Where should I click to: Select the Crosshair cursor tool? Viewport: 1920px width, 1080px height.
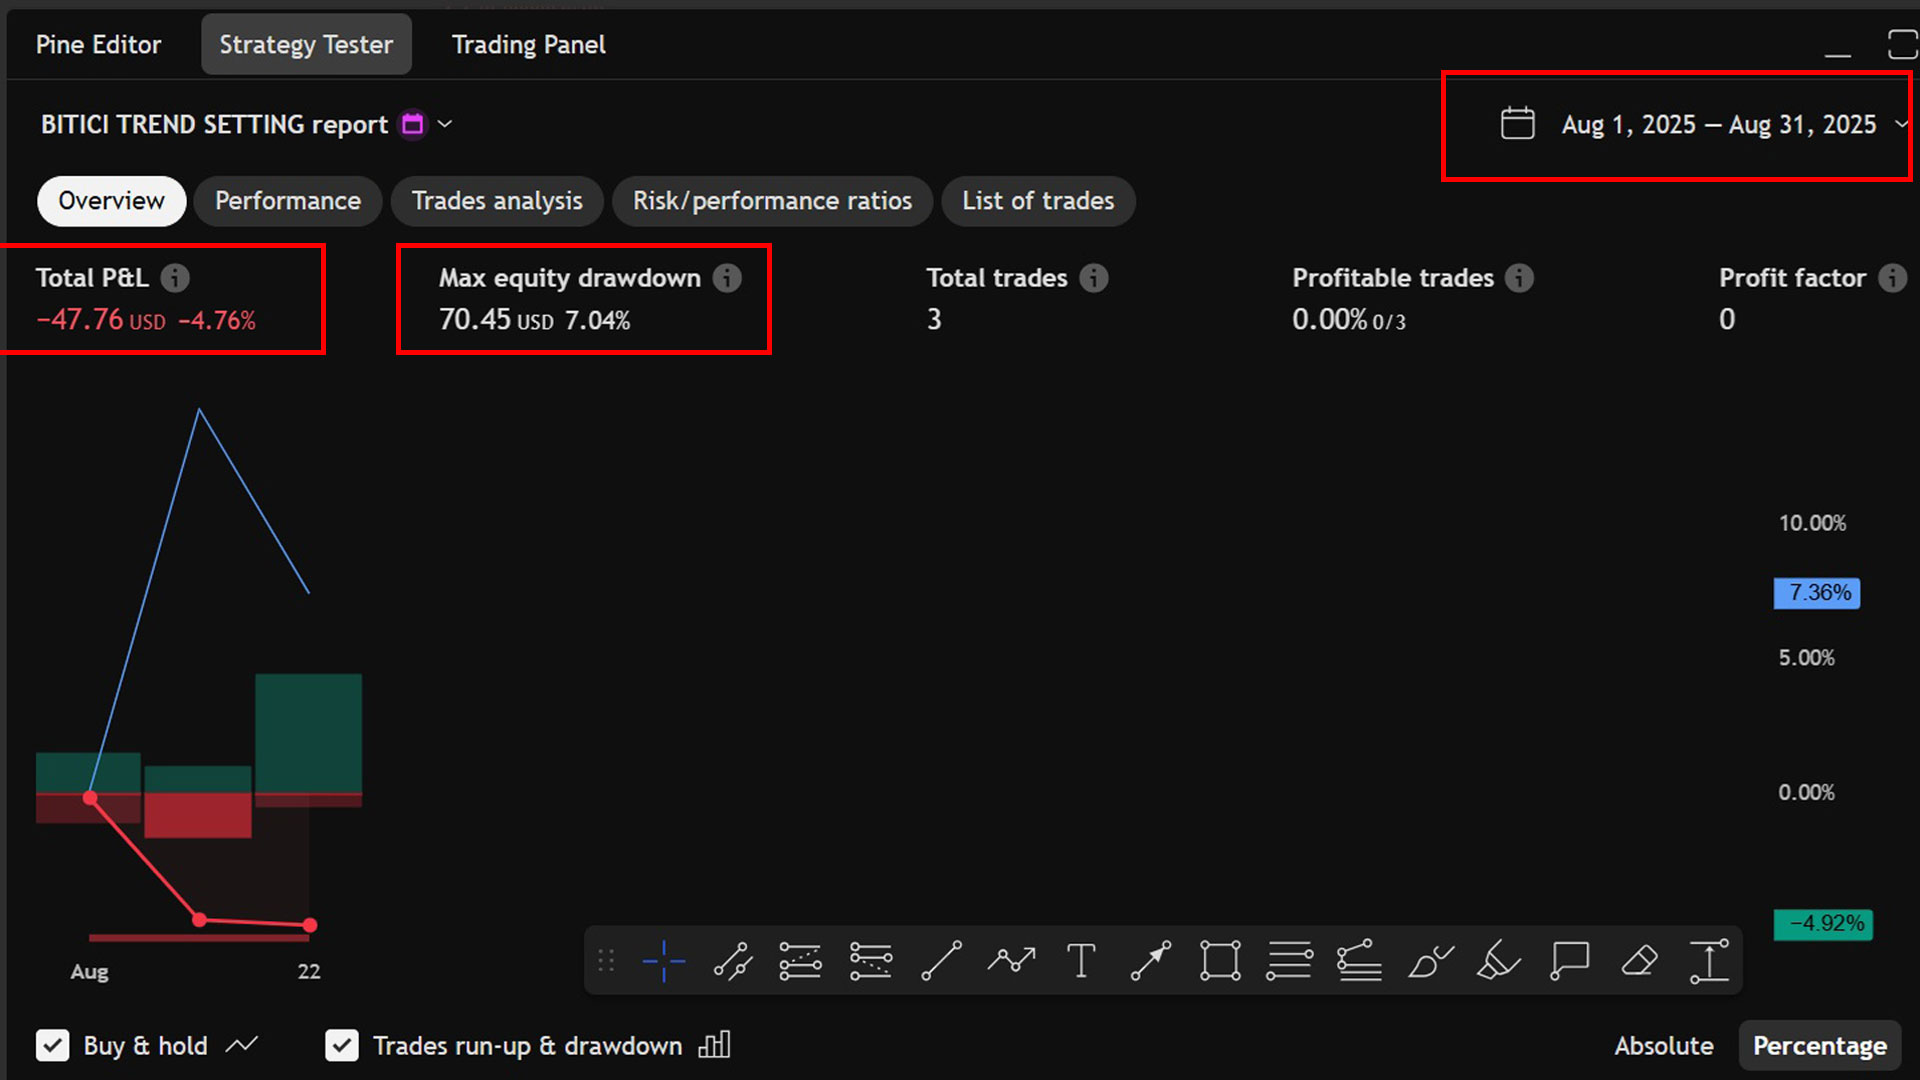663,960
